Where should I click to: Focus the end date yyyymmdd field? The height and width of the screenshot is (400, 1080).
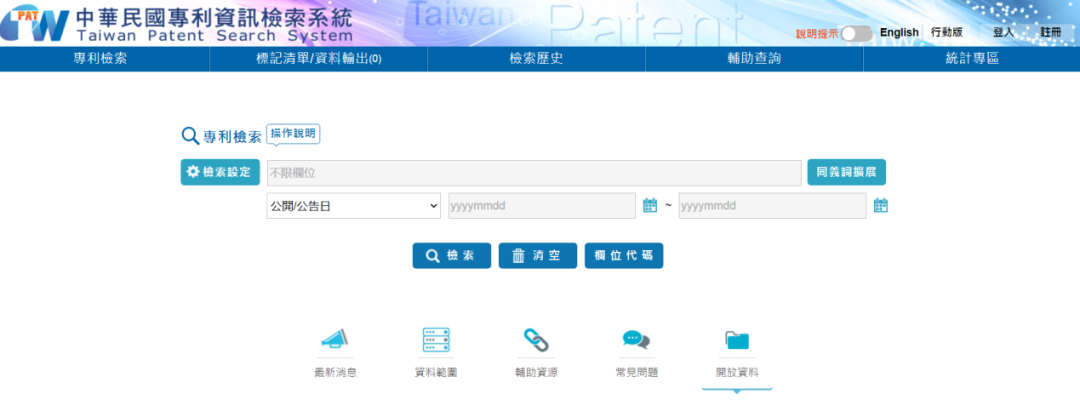point(772,205)
